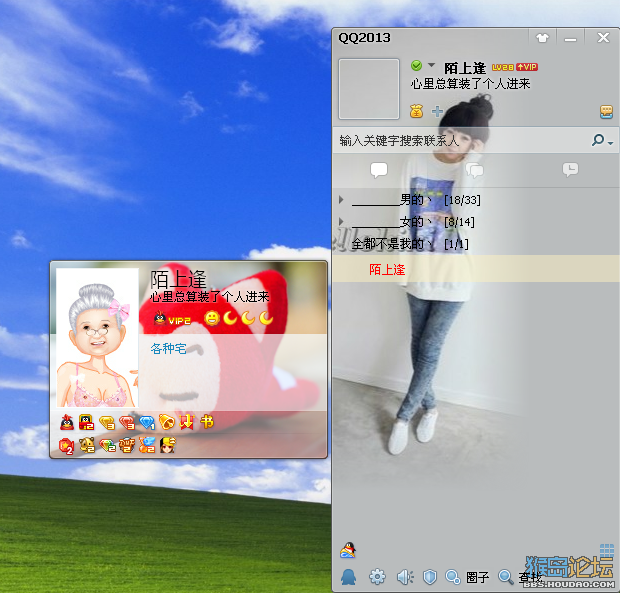The height and width of the screenshot is (593, 620).
Task: Click the smiley level icon in card
Action: click(x=212, y=318)
